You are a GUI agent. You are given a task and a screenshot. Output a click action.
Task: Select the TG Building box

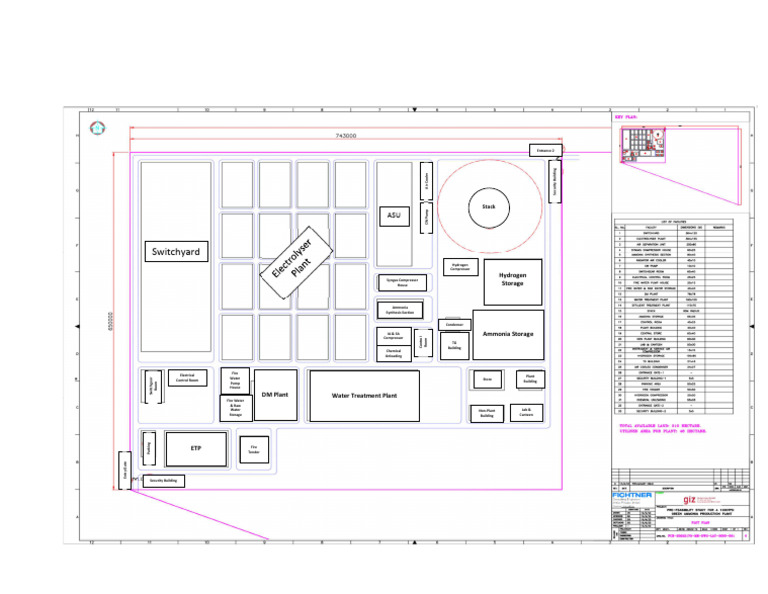(x=455, y=346)
